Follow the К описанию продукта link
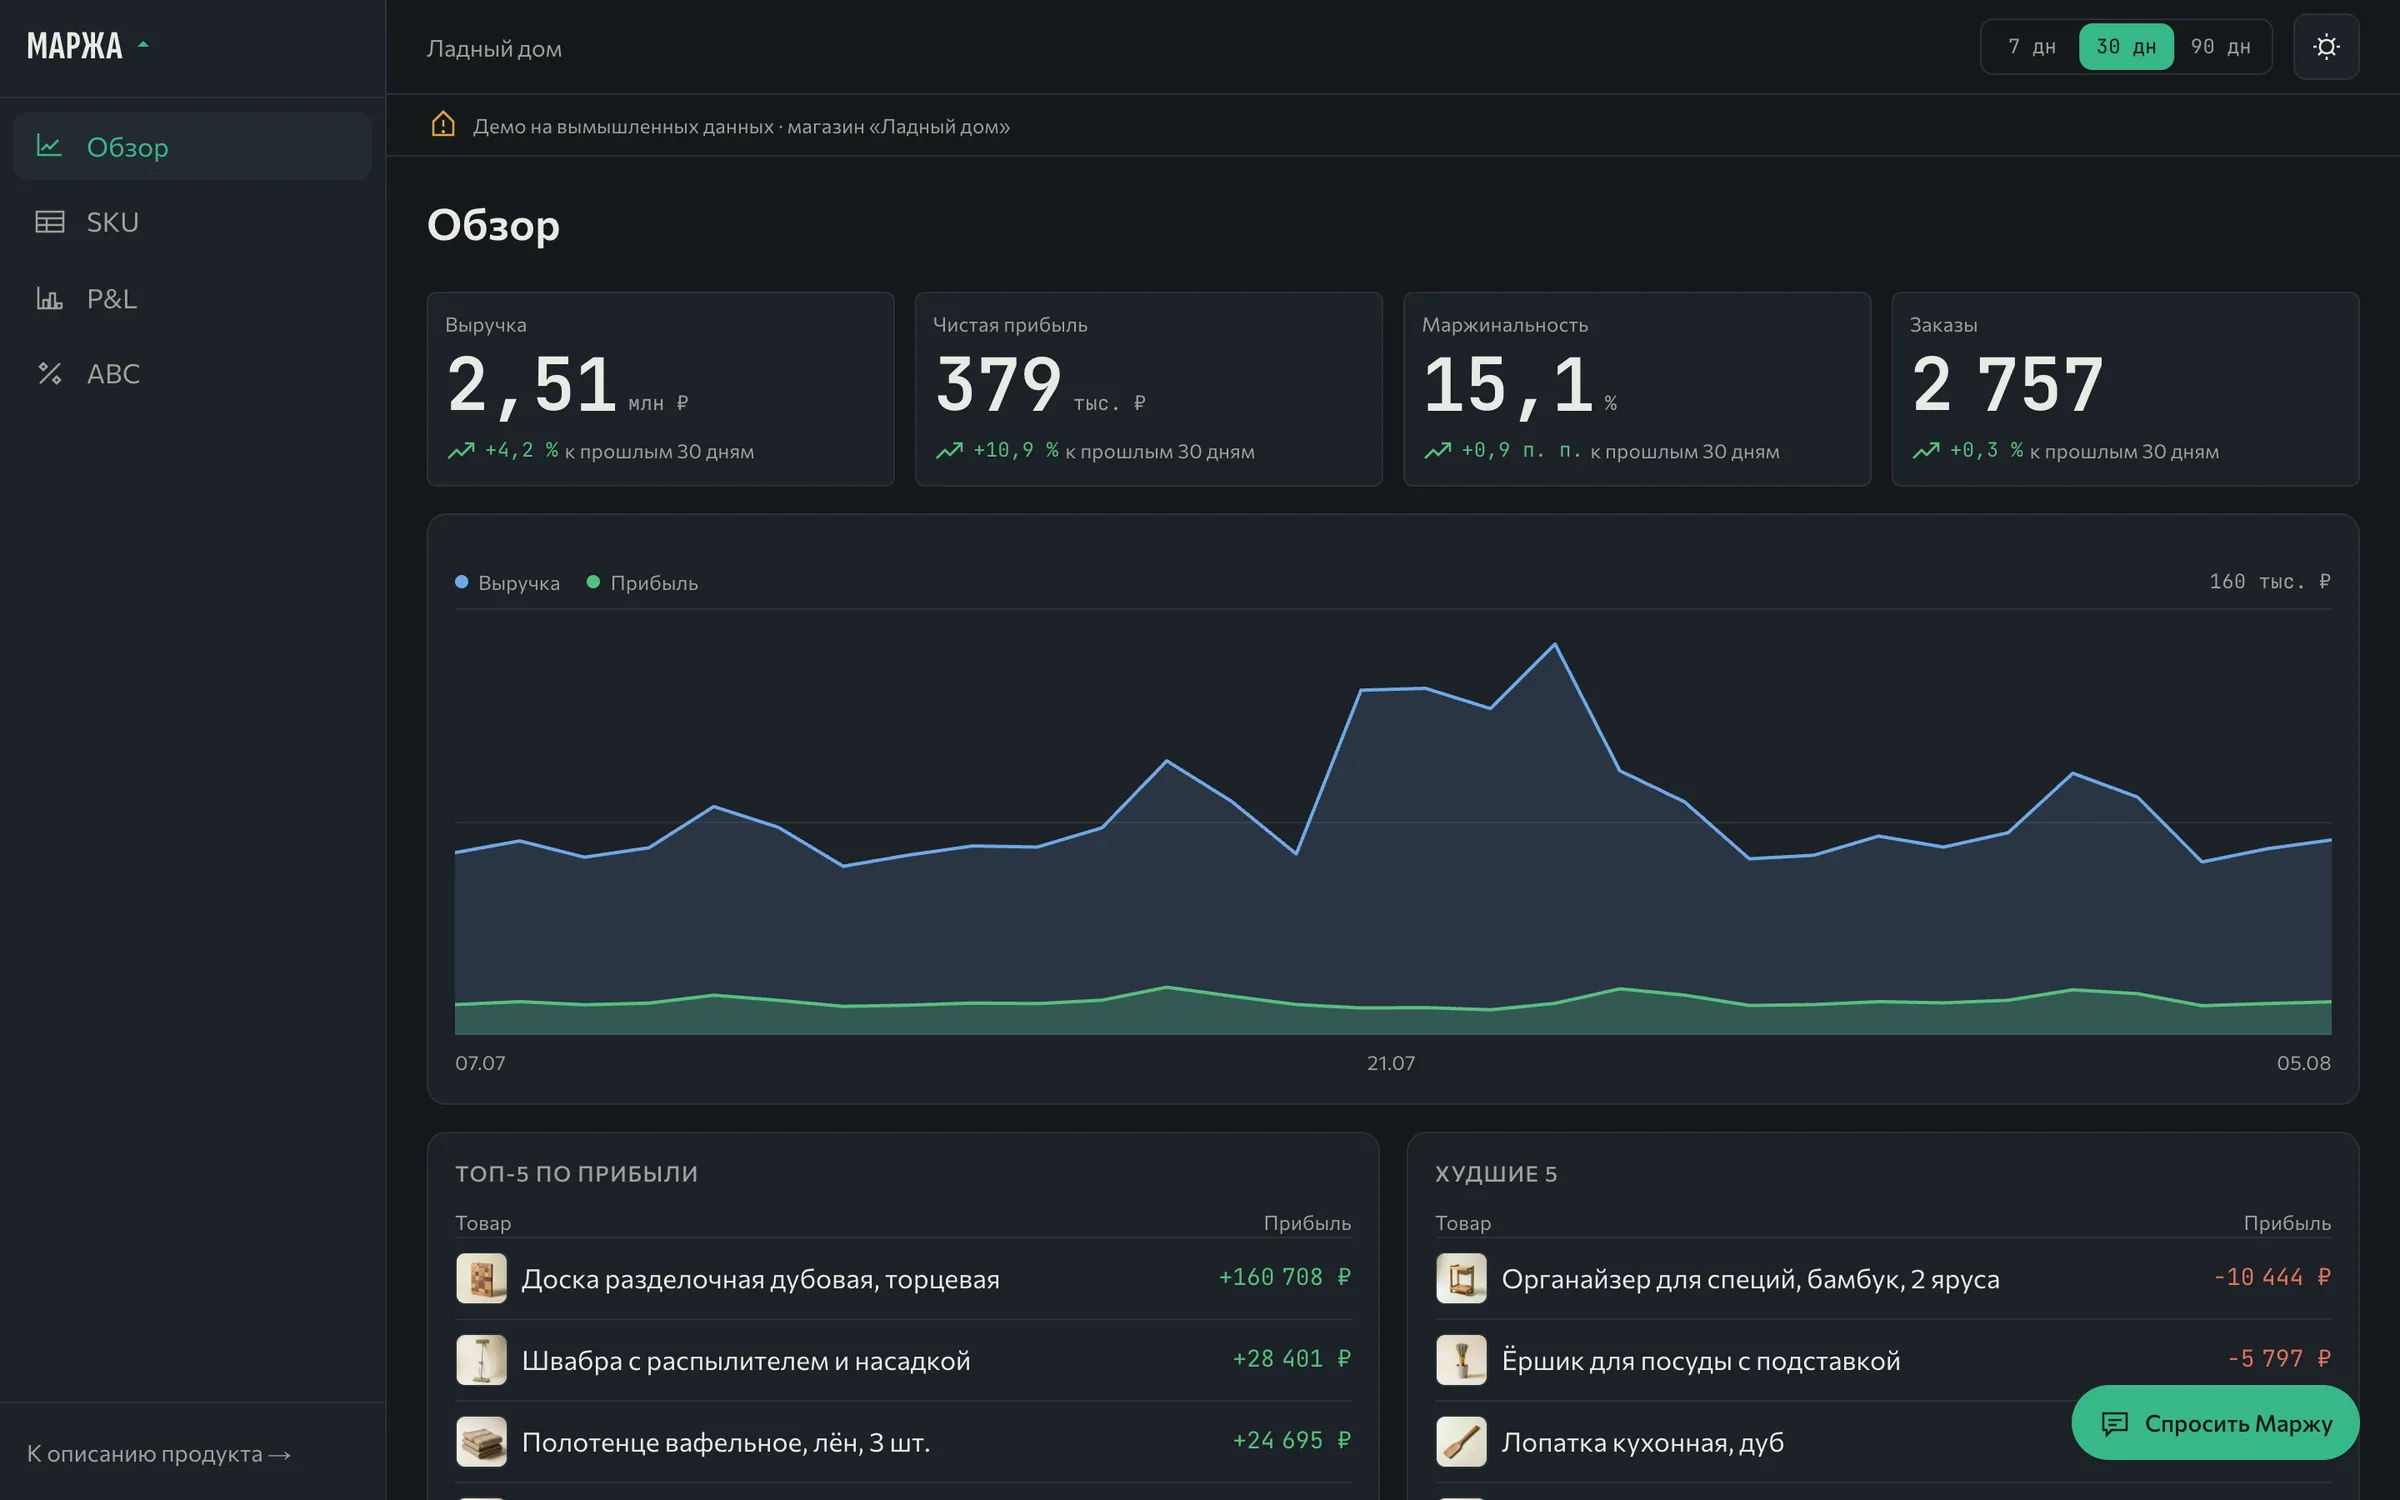Viewport: 2400px width, 1500px height. tap(159, 1454)
